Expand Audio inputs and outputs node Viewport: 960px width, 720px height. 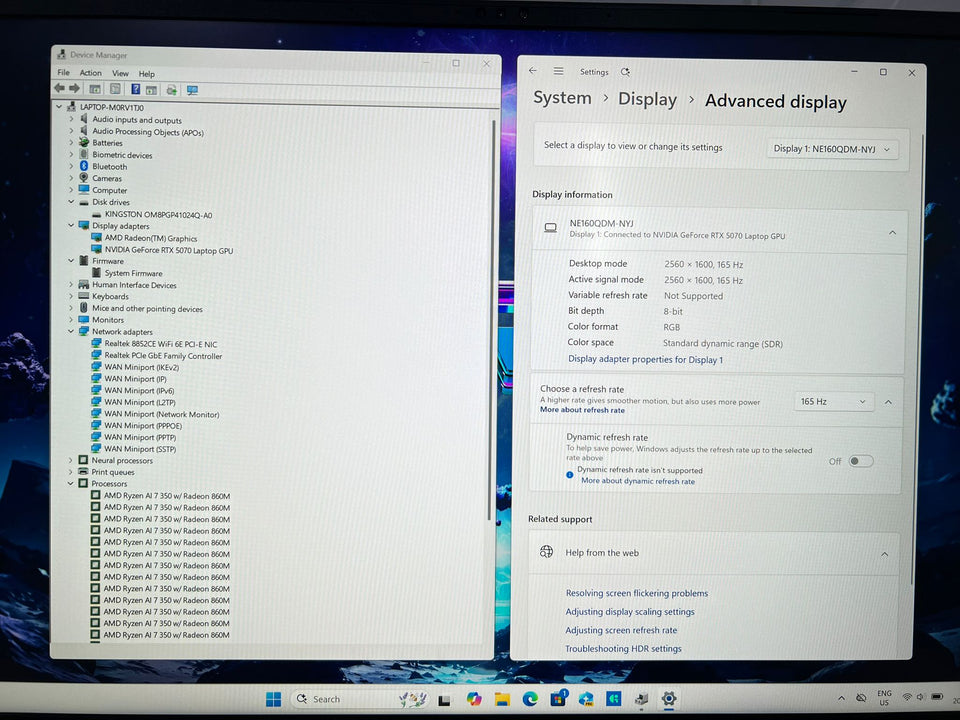pyautogui.click(x=71, y=119)
